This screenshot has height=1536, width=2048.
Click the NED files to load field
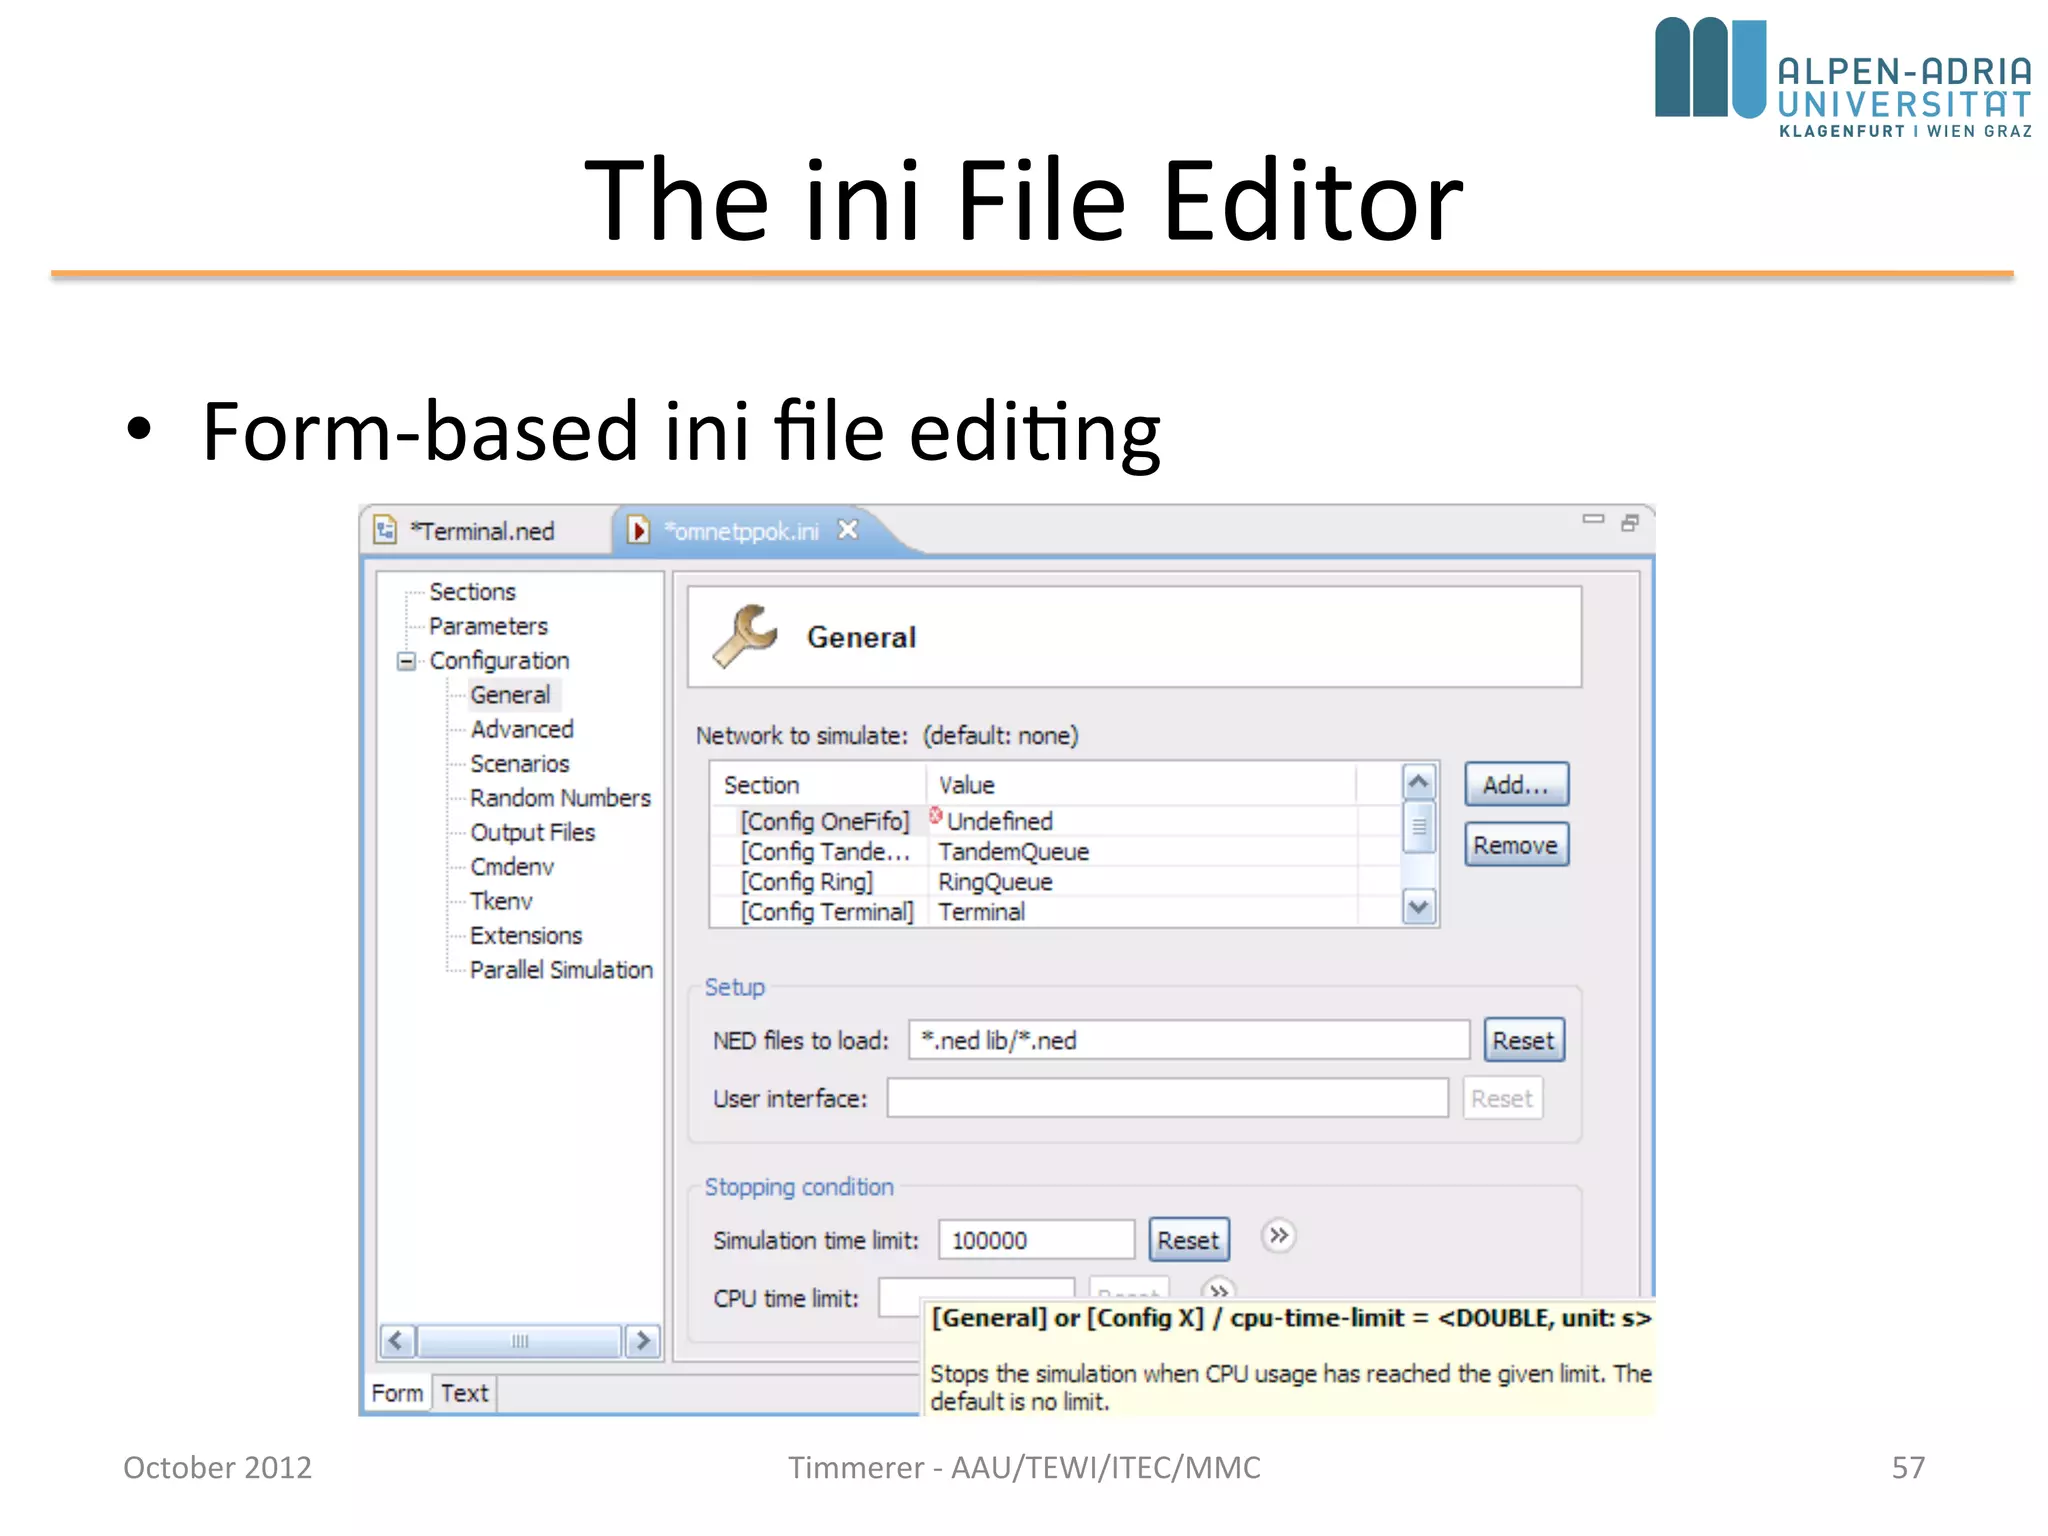pos(1188,1040)
